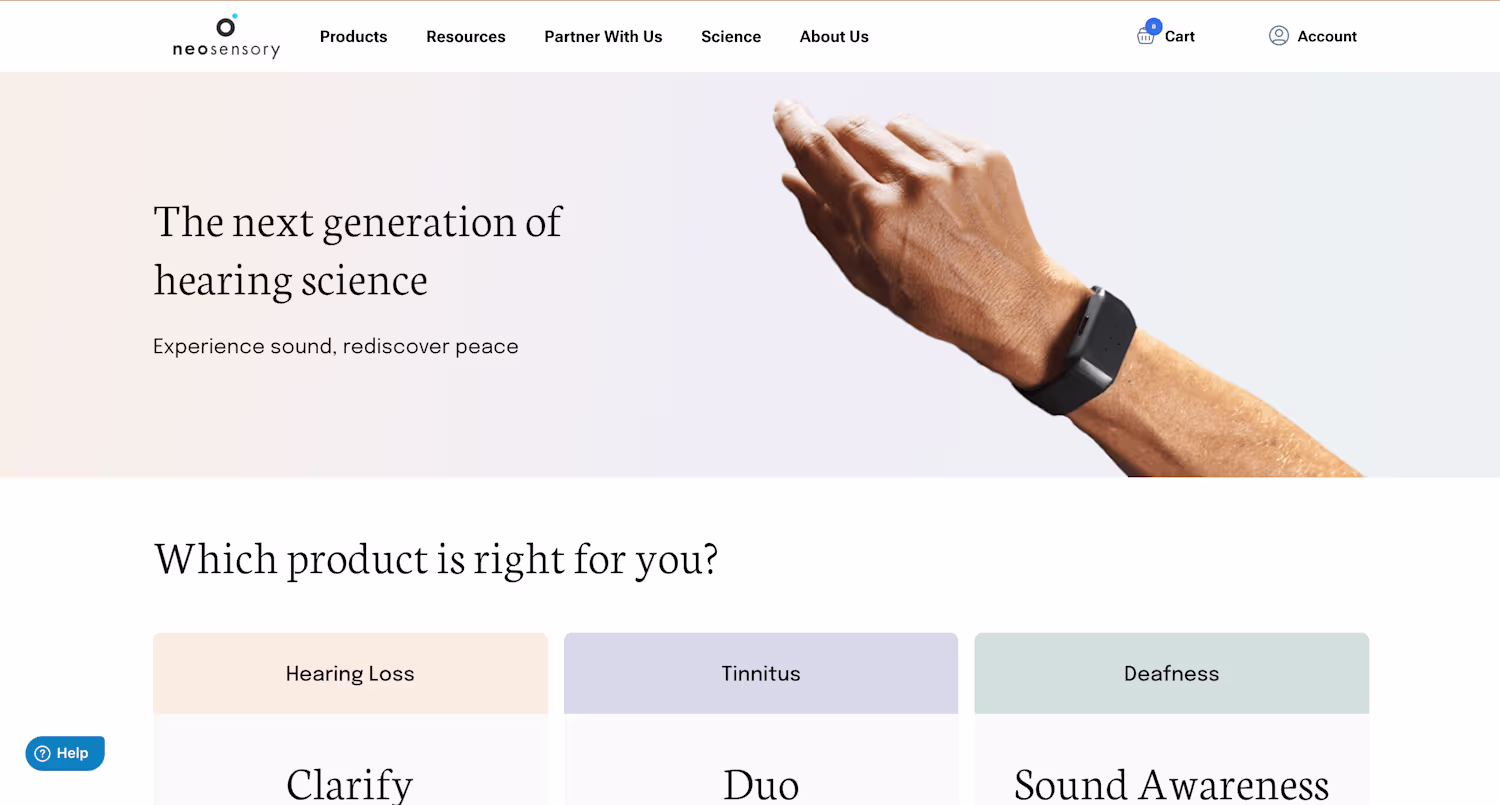Click the Duo product title
1500x805 pixels.
pyautogui.click(x=761, y=784)
